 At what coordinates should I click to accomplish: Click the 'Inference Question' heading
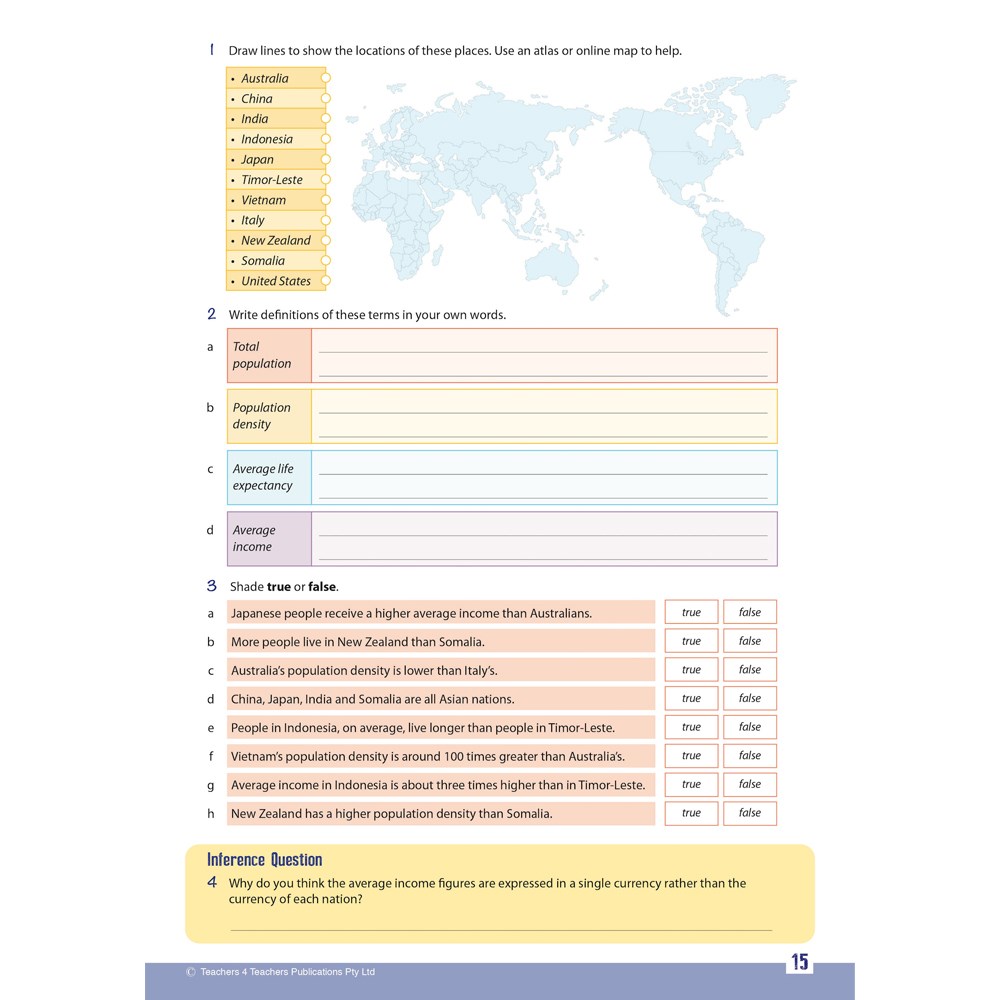[265, 860]
